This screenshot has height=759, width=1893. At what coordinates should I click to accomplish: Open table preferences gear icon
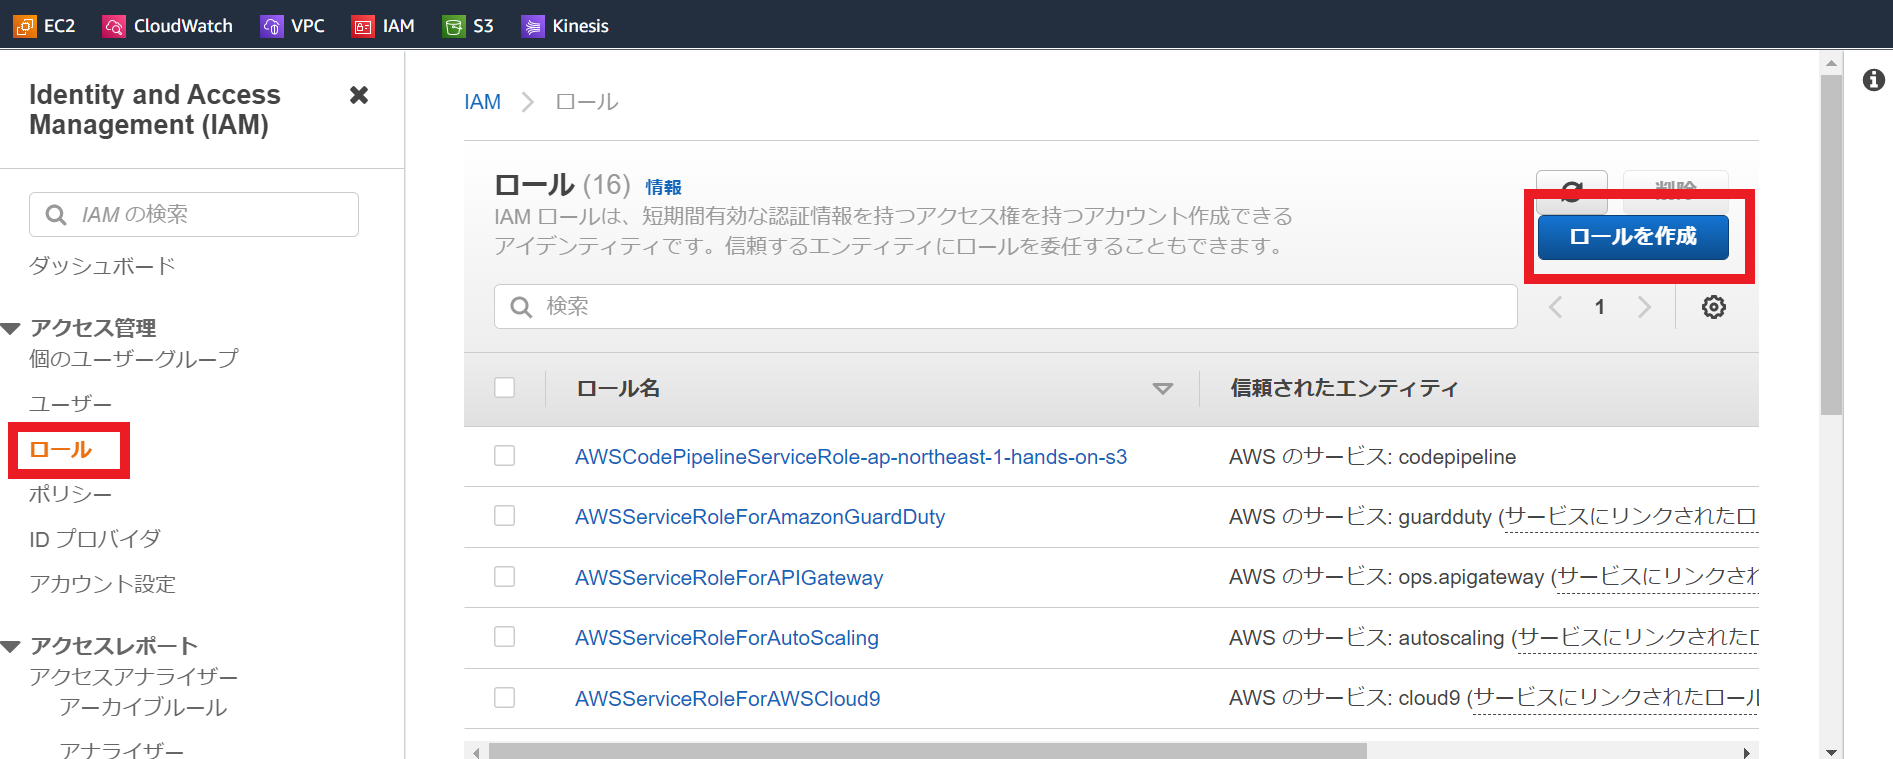click(x=1714, y=307)
